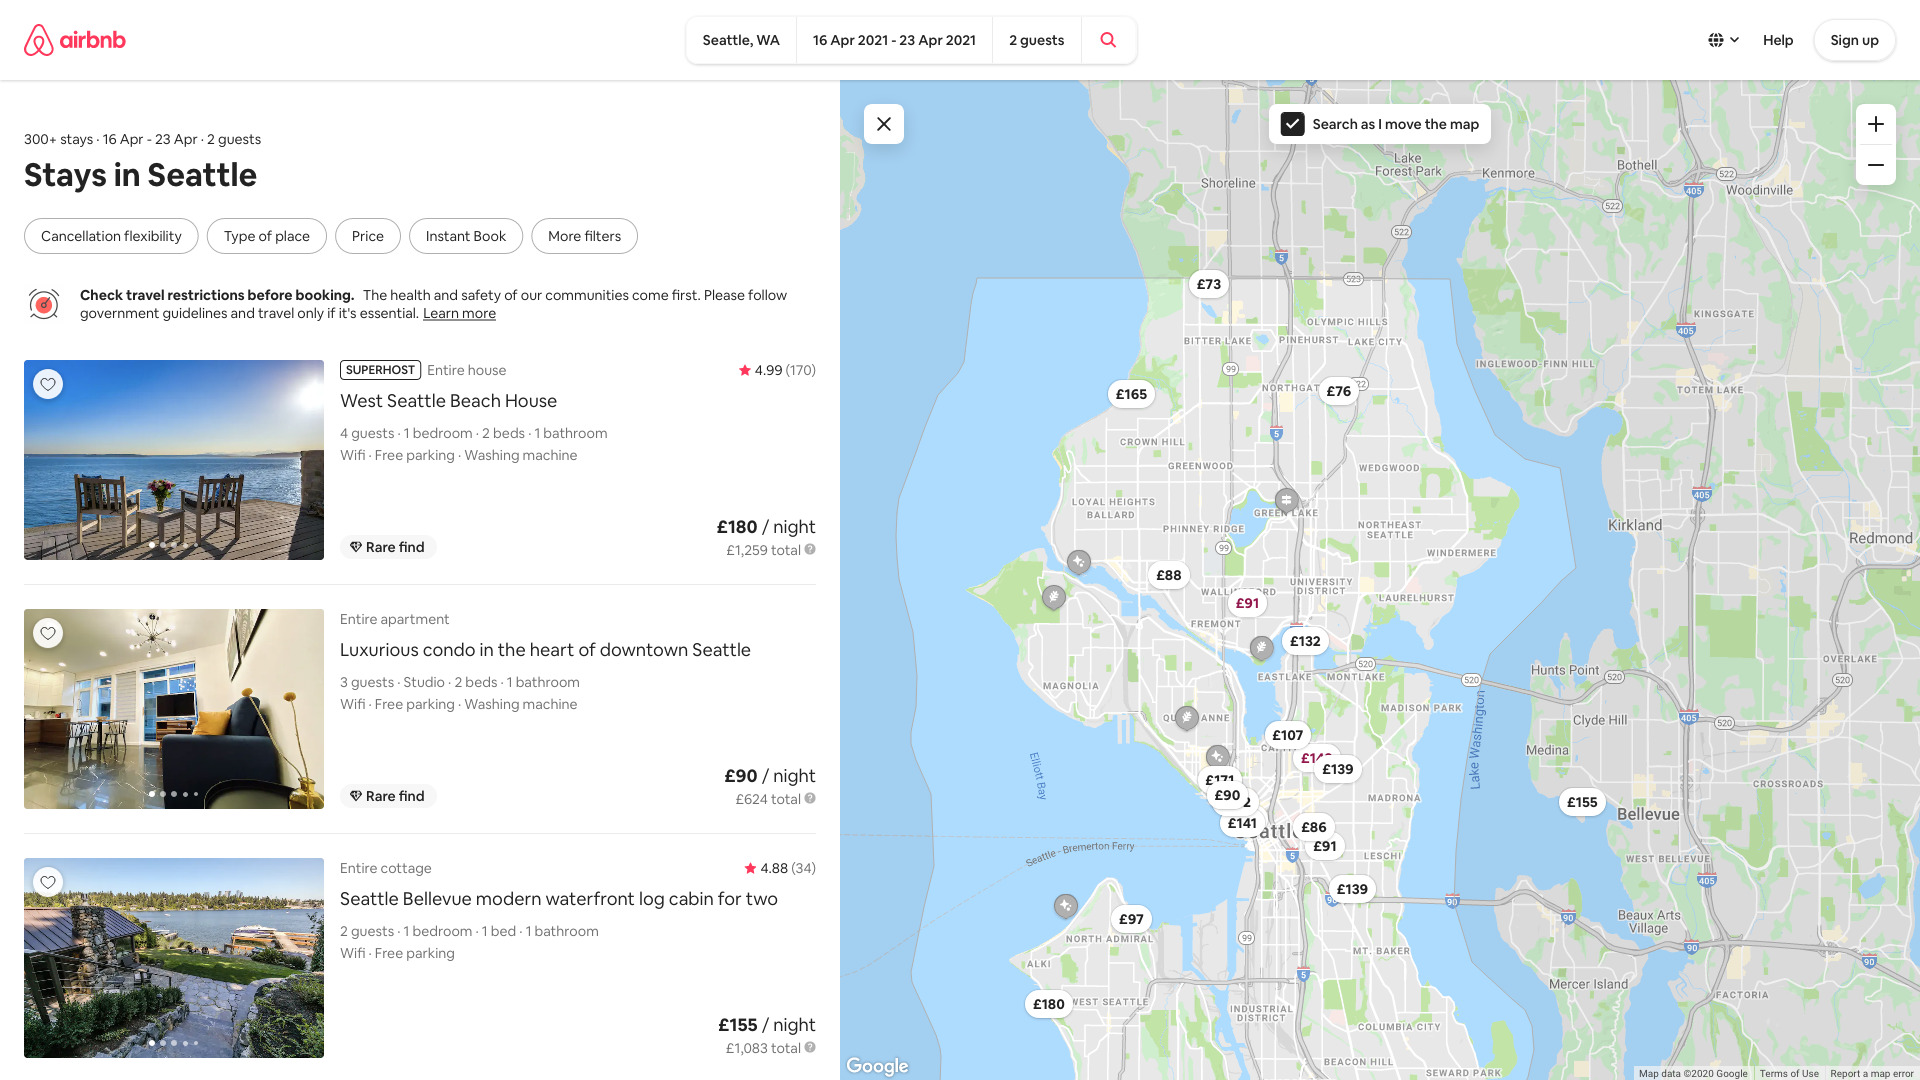1920x1080 pixels.
Task: Click the red search magnifier icon
Action: [x=1108, y=40]
